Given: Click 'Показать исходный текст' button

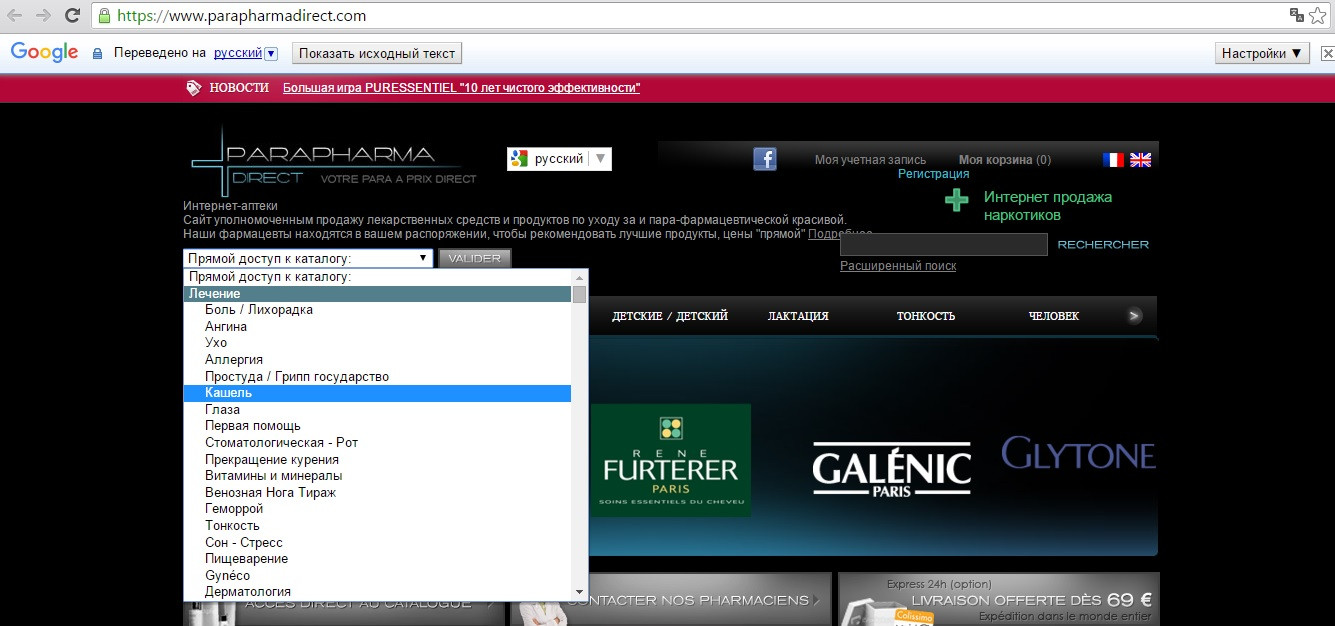Looking at the screenshot, I should (377, 53).
